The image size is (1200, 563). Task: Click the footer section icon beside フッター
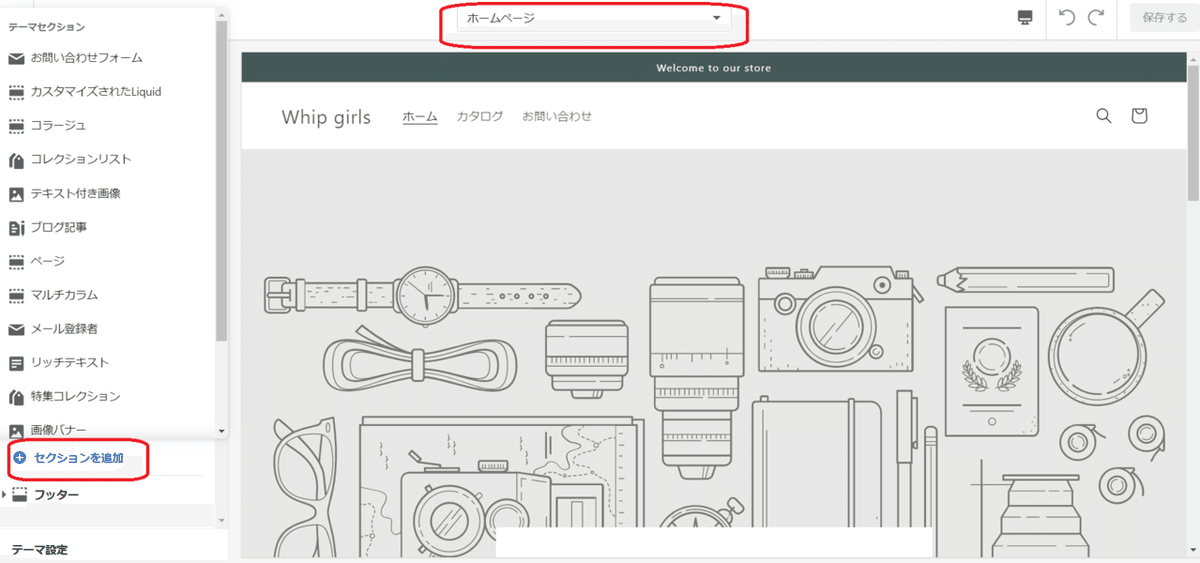click(x=20, y=495)
